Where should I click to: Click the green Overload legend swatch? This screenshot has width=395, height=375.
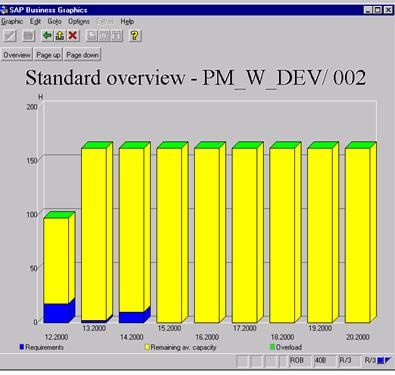(x=272, y=347)
